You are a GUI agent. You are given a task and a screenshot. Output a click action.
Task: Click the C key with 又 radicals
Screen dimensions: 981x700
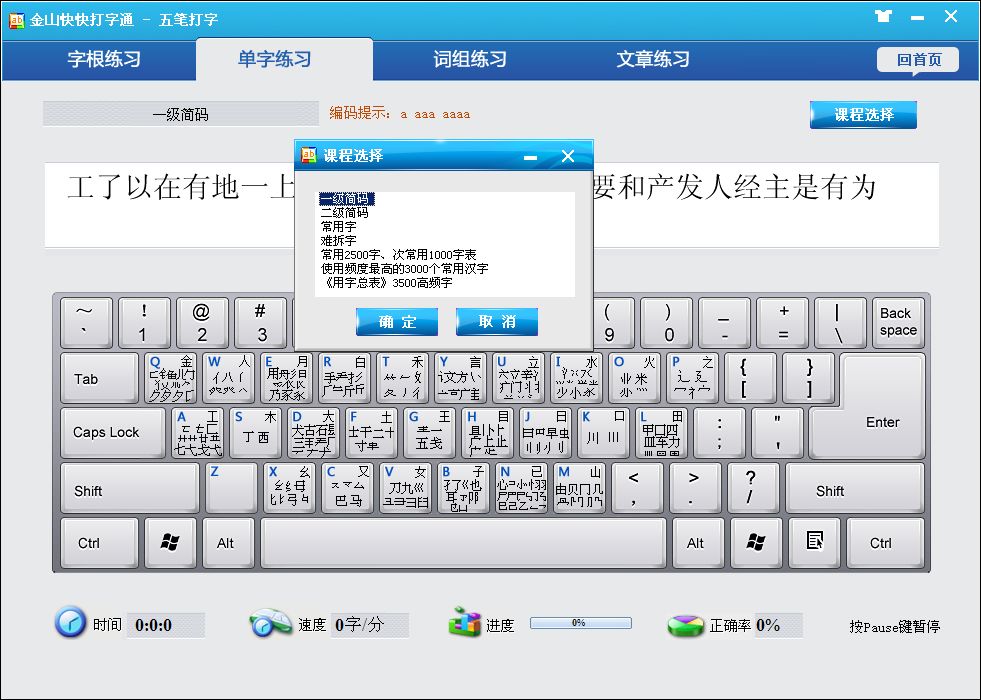pos(348,487)
